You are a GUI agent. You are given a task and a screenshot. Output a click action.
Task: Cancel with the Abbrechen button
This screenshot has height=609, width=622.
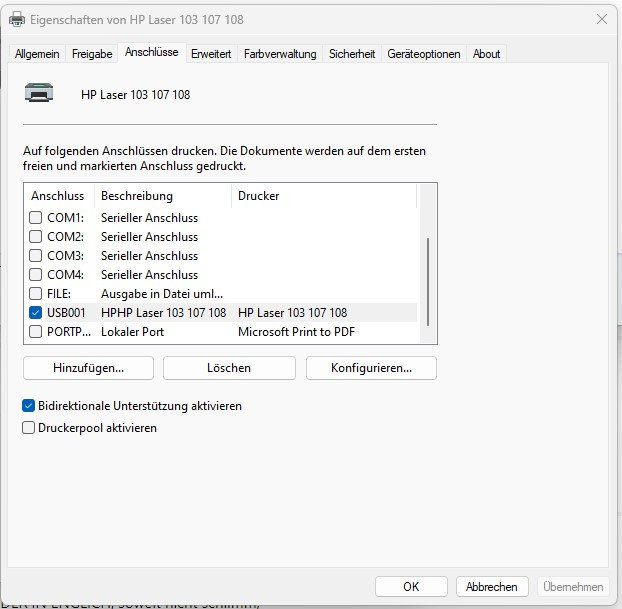click(x=492, y=586)
